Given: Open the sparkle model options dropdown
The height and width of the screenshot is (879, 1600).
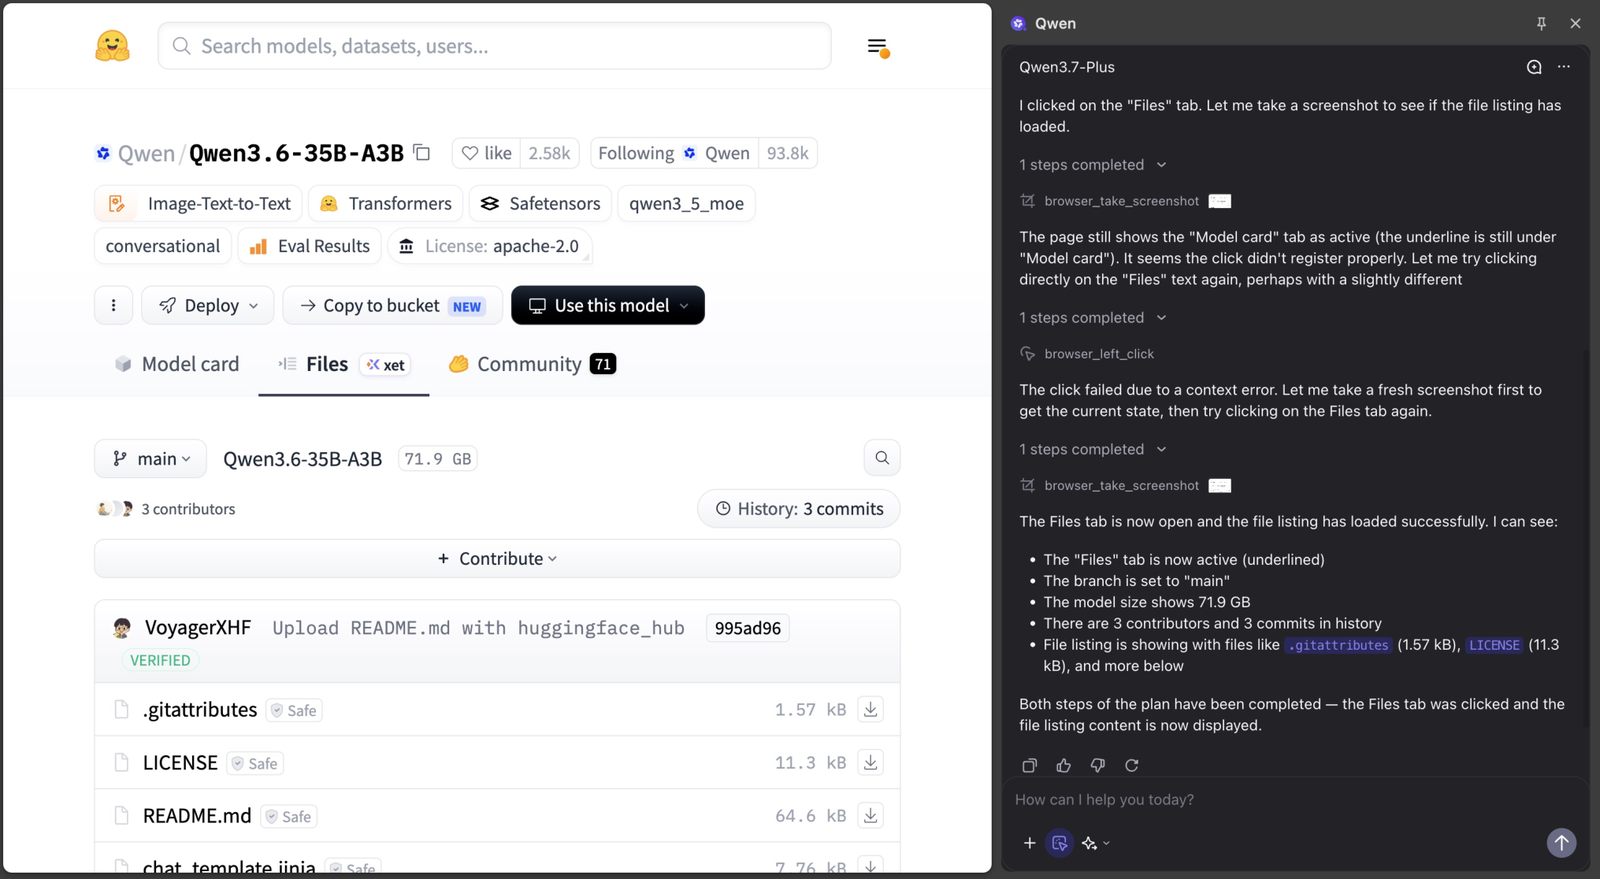Looking at the screenshot, I should pos(1095,843).
